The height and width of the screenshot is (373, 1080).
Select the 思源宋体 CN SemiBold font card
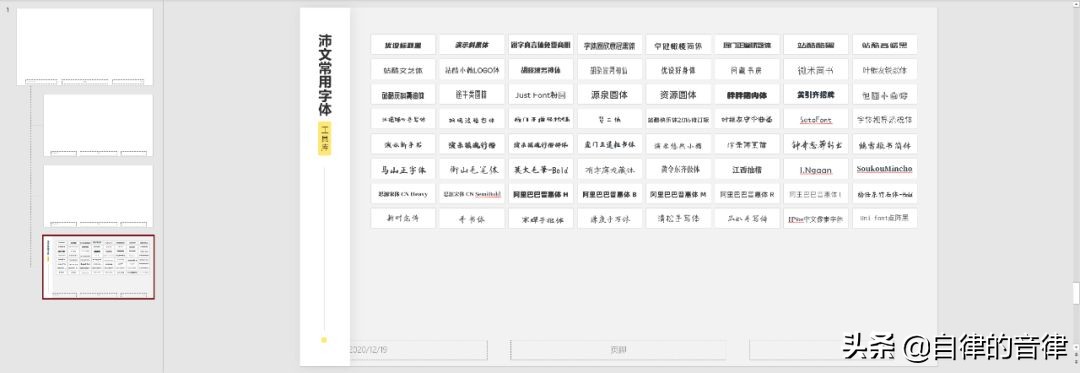[x=472, y=193]
